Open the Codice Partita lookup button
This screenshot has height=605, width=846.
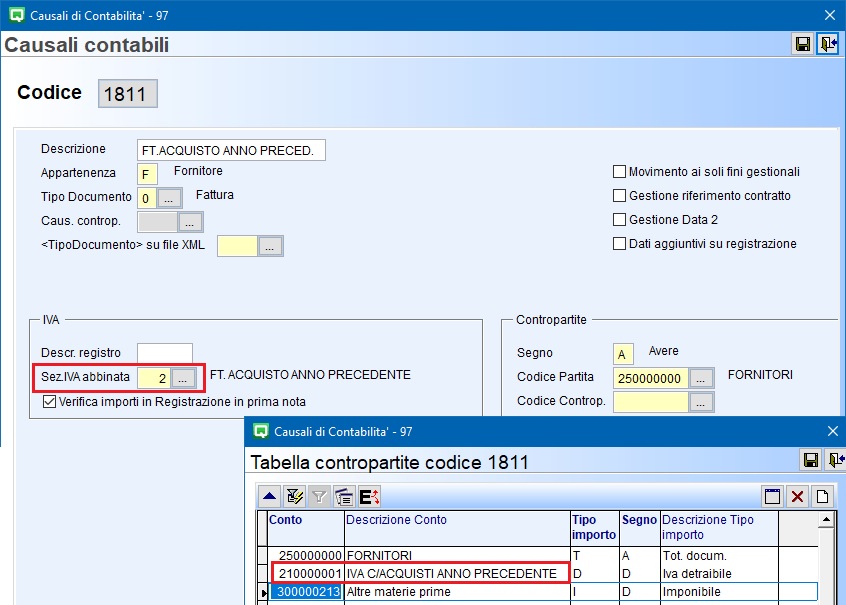701,378
